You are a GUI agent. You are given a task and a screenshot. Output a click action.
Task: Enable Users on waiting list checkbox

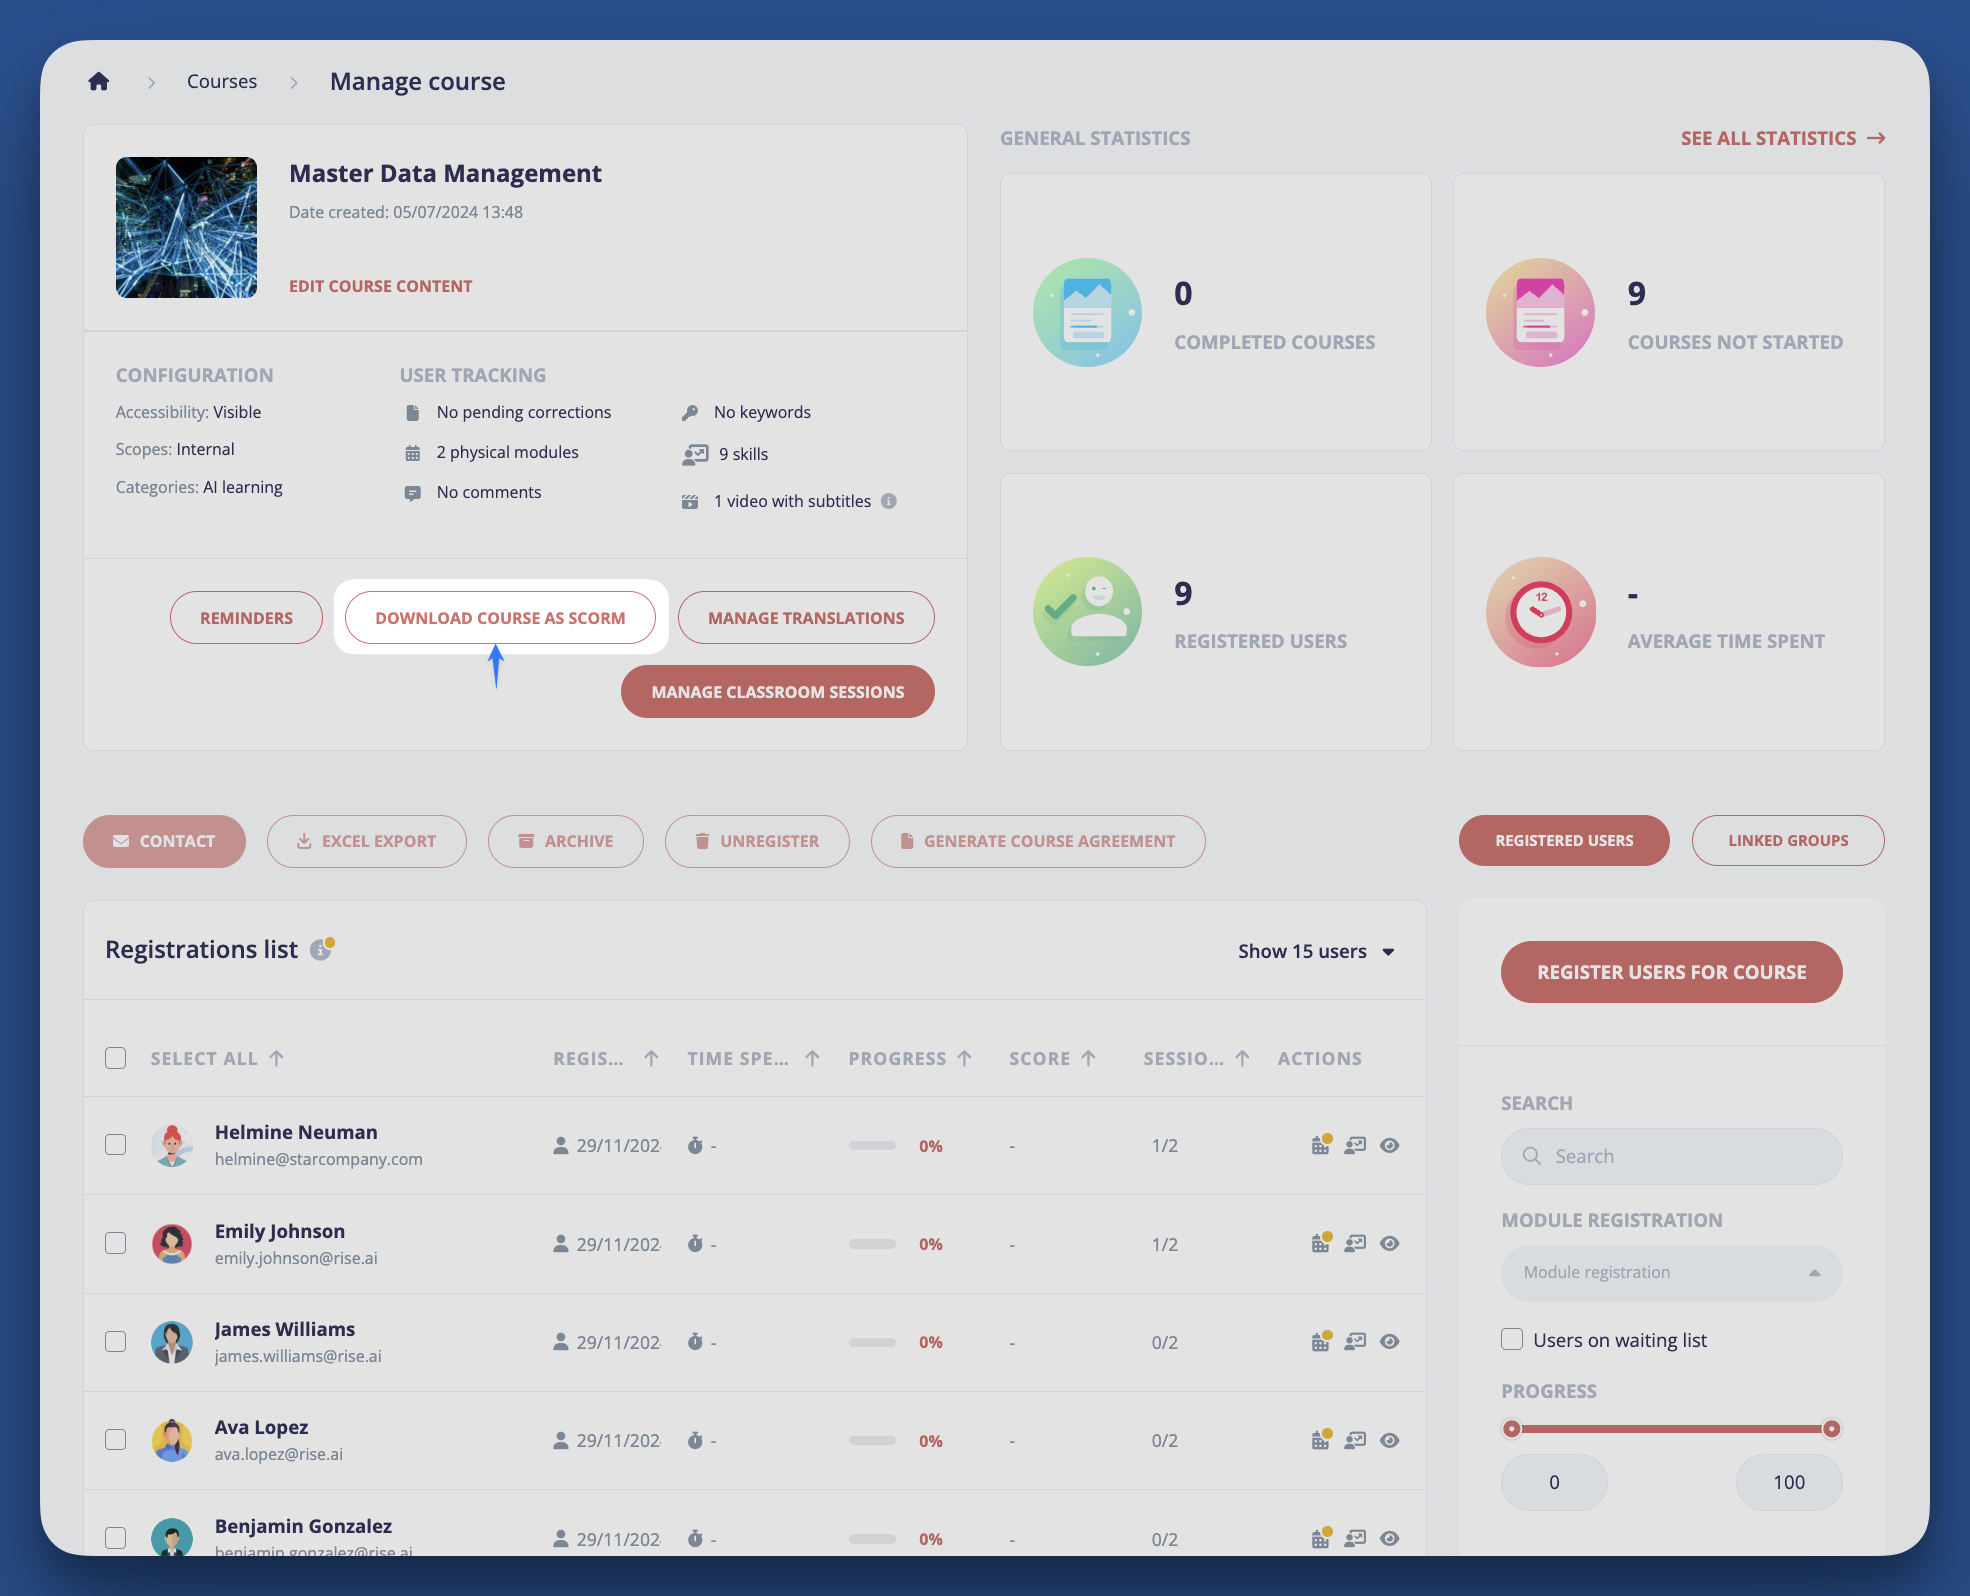pyautogui.click(x=1512, y=1339)
